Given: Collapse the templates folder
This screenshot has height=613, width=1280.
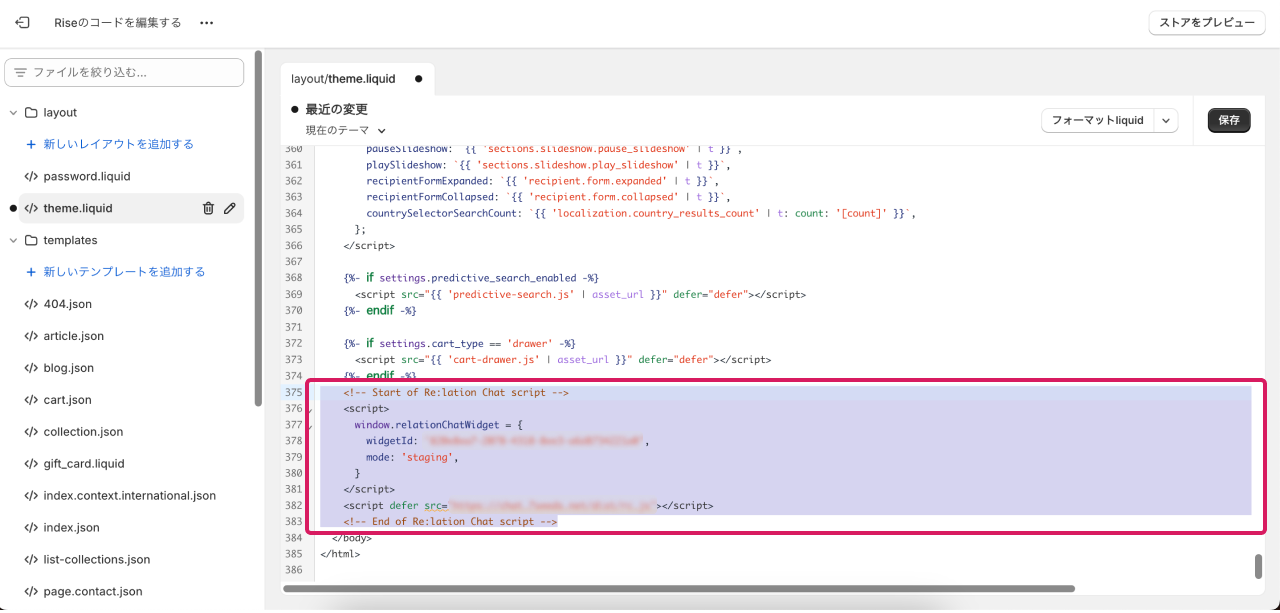Looking at the screenshot, I should point(13,240).
